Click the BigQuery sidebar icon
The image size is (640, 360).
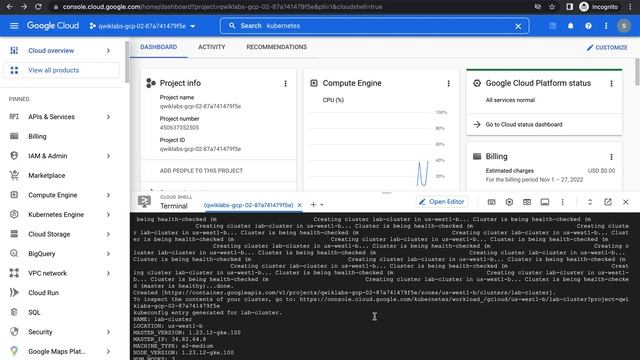pos(14,253)
